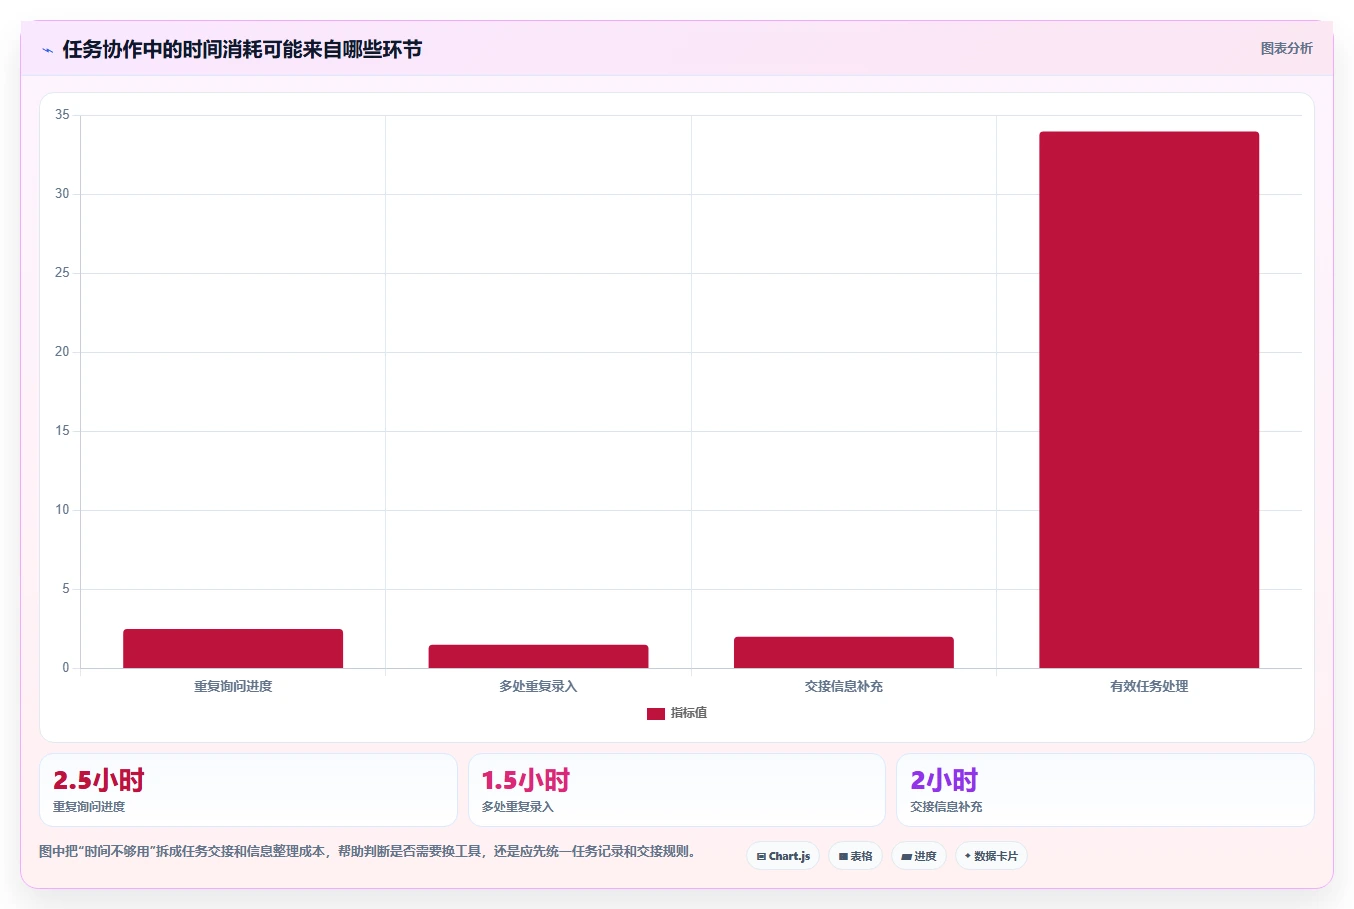
Task: Open the 1.5小时 data card
Action: pyautogui.click(x=677, y=790)
